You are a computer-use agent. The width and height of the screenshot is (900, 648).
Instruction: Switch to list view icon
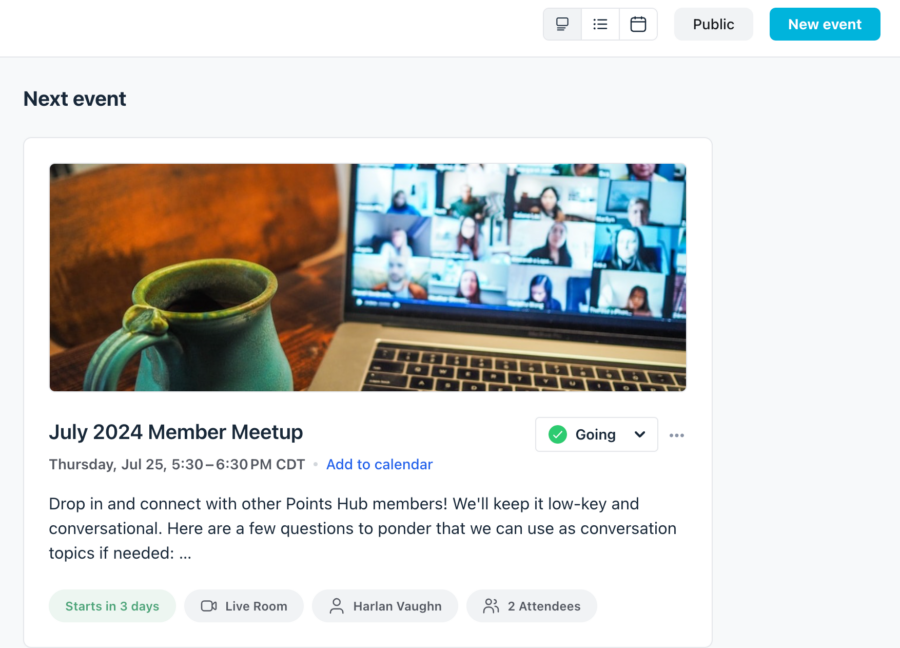click(x=600, y=24)
